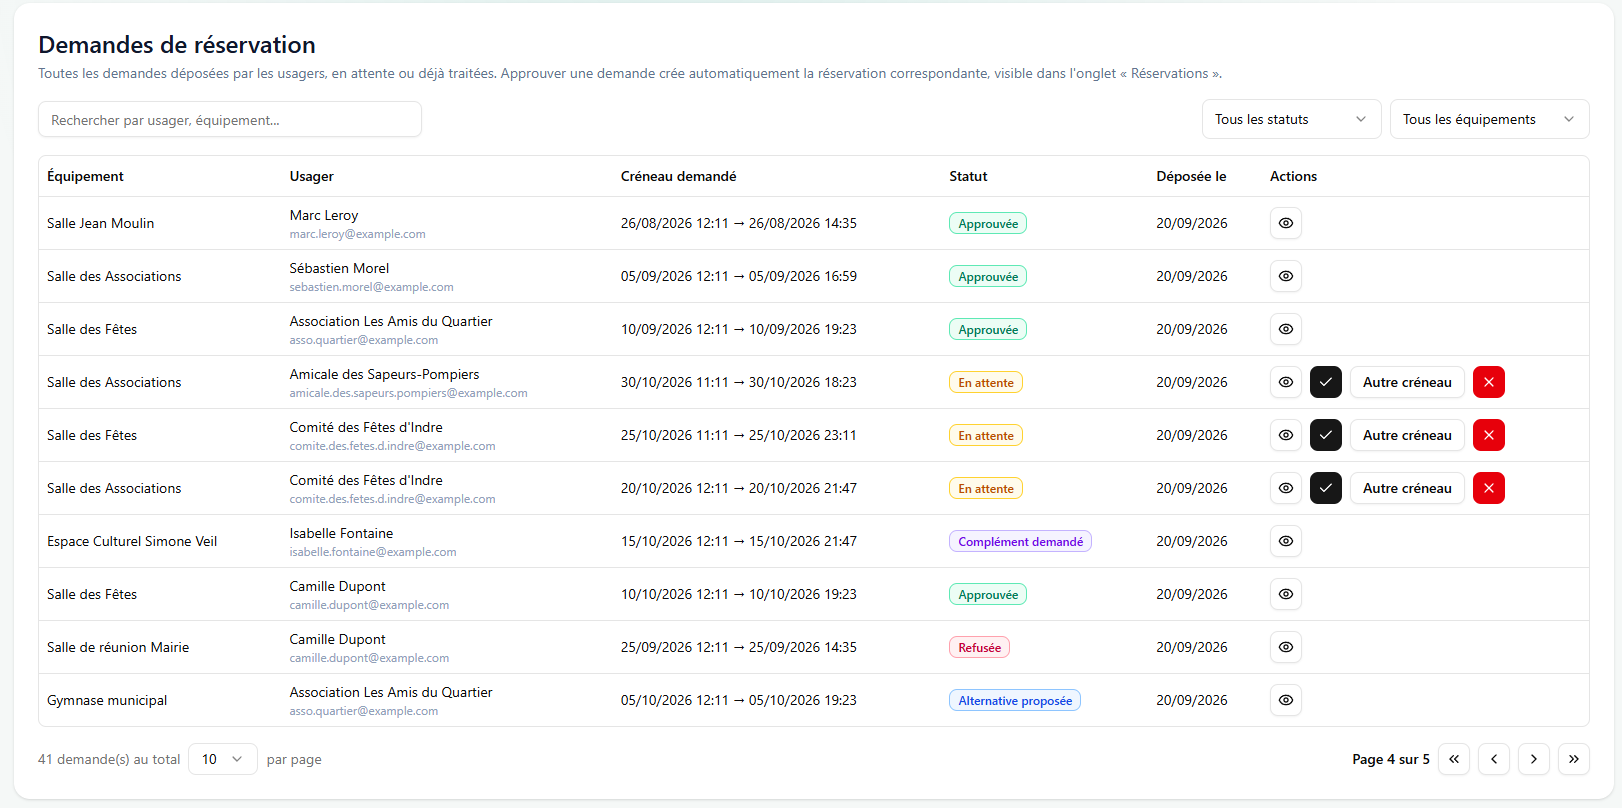Click the '41 demande(s) au total' count
The width and height of the screenshot is (1622, 808).
click(x=109, y=759)
